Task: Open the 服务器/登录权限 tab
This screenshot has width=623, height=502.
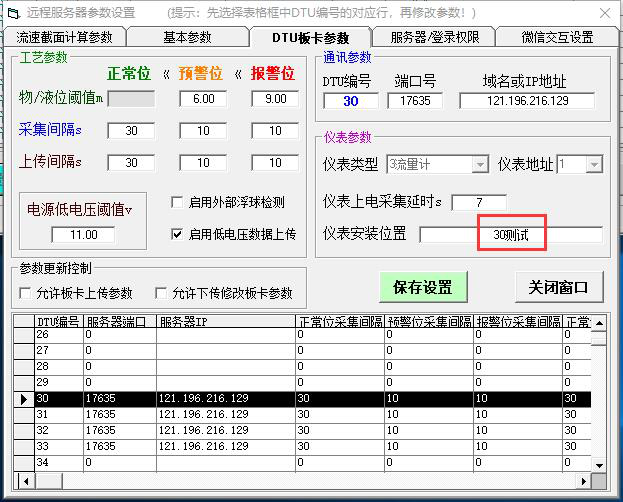Action: click(434, 37)
